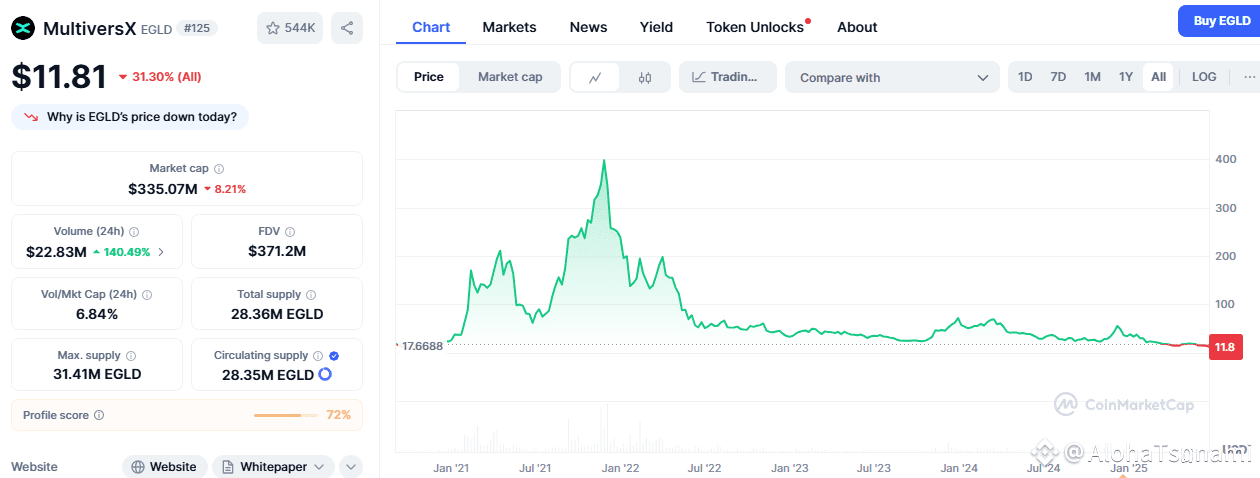Show Profile score info icon

pyautogui.click(x=99, y=415)
